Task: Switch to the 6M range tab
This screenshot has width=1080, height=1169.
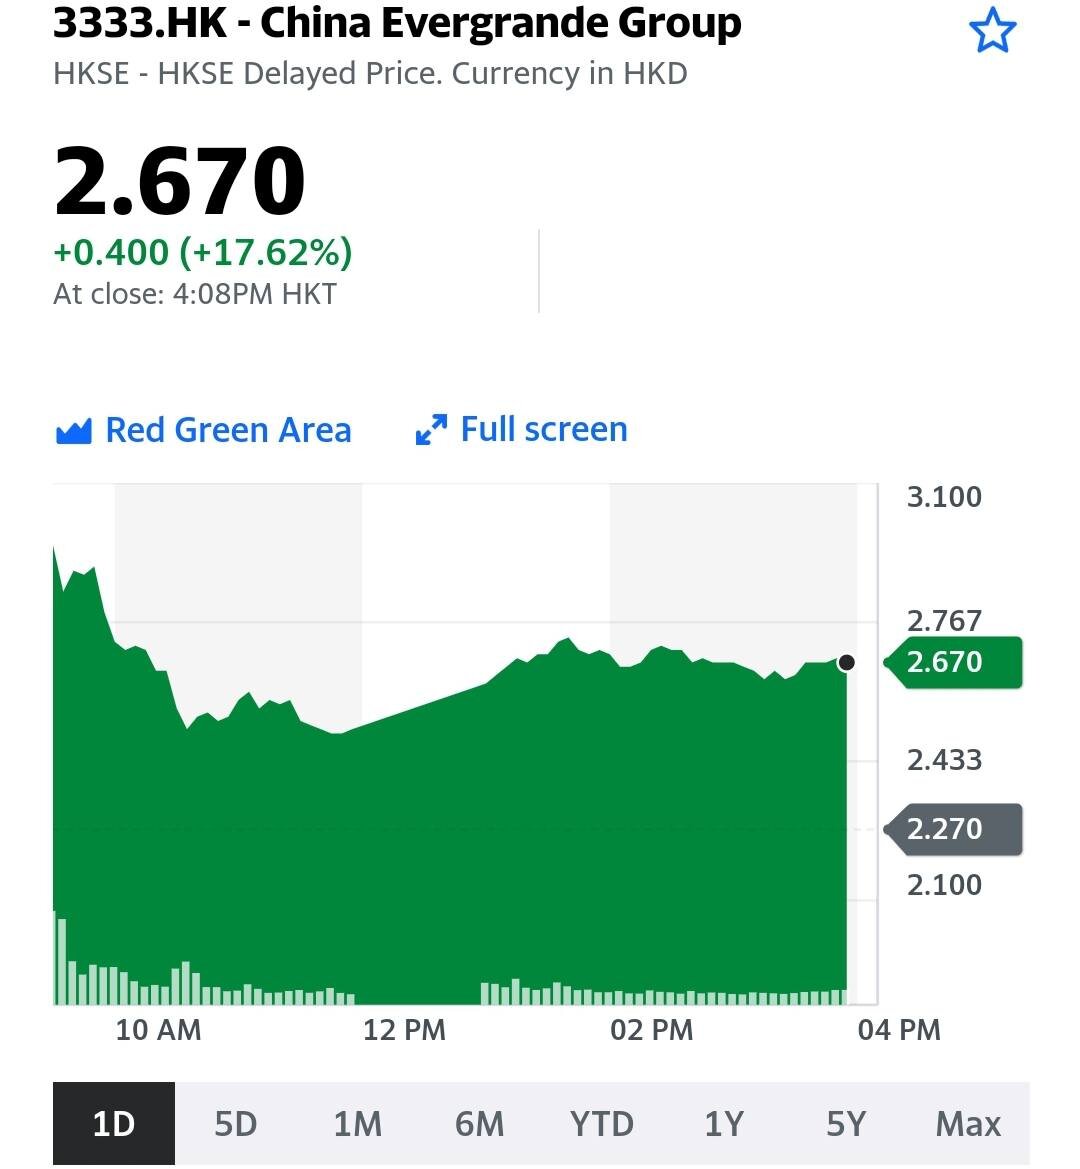Action: point(480,1124)
